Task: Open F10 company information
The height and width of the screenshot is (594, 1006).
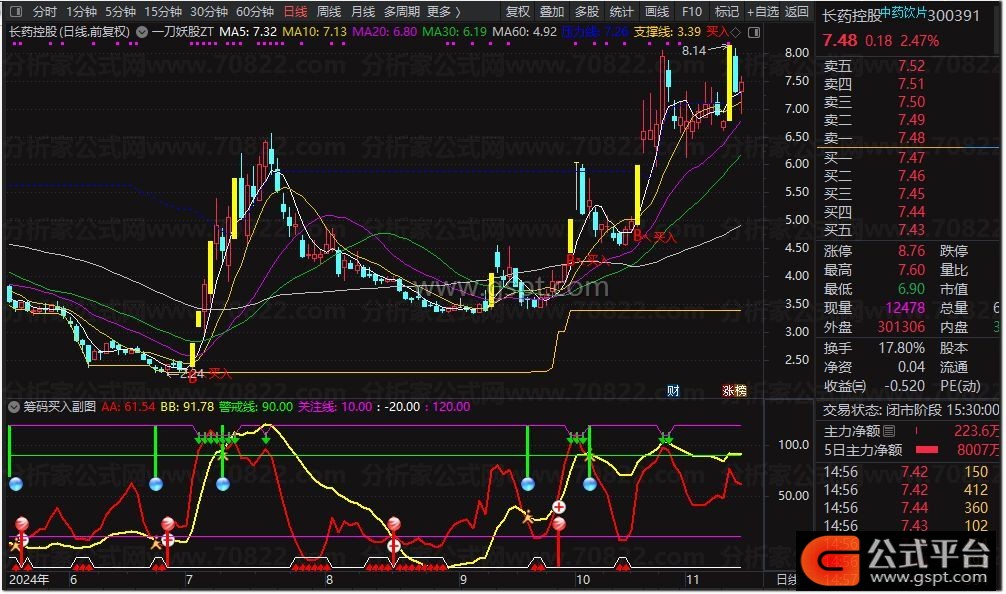Action: point(692,12)
